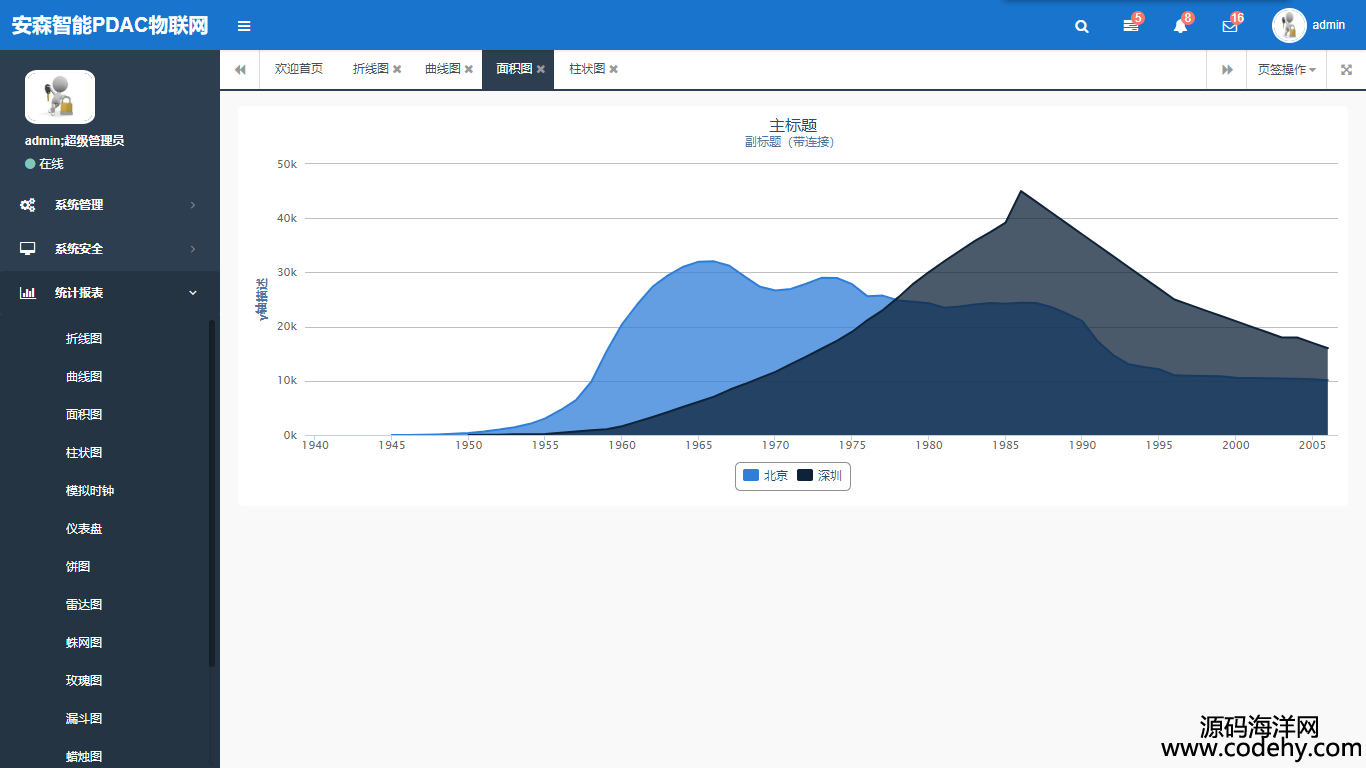The width and height of the screenshot is (1366, 768).
Task: Close the 折线图 tab
Action: (x=397, y=69)
